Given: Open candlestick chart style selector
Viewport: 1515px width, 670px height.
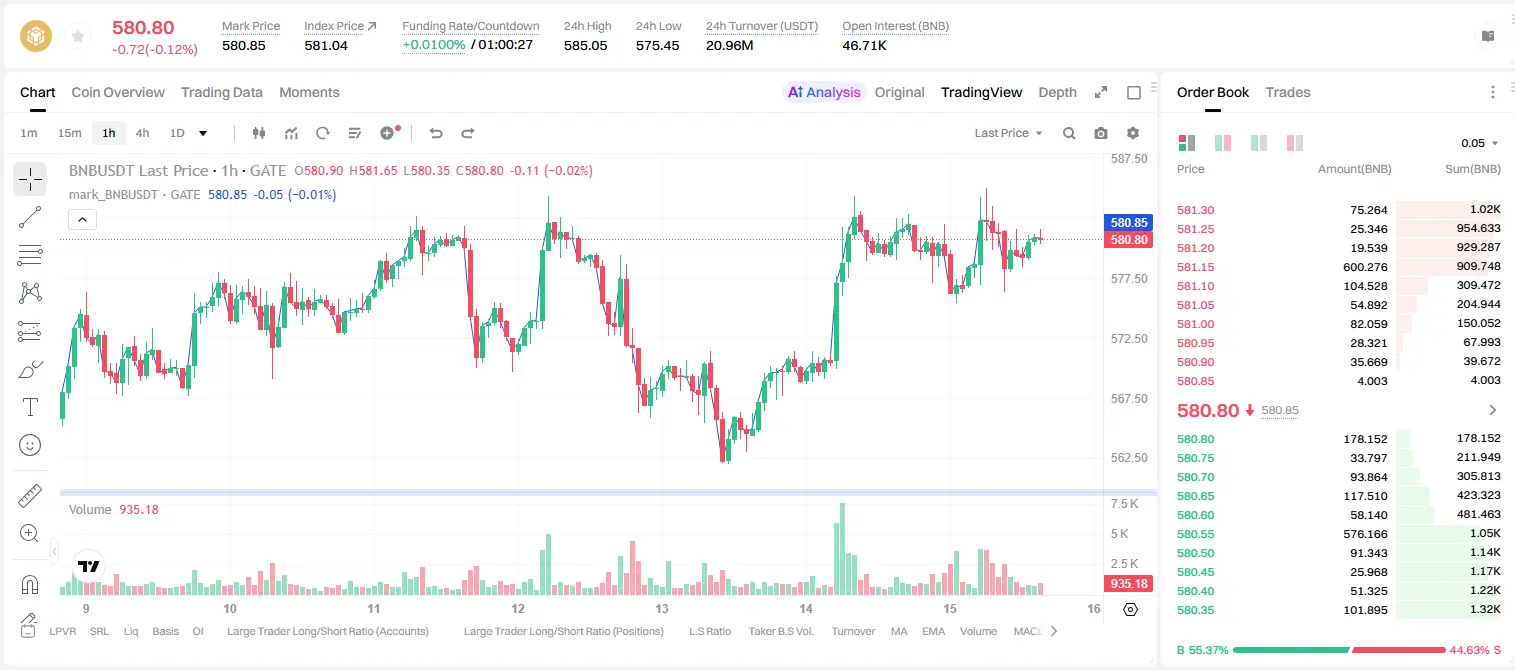Looking at the screenshot, I should tap(259, 133).
